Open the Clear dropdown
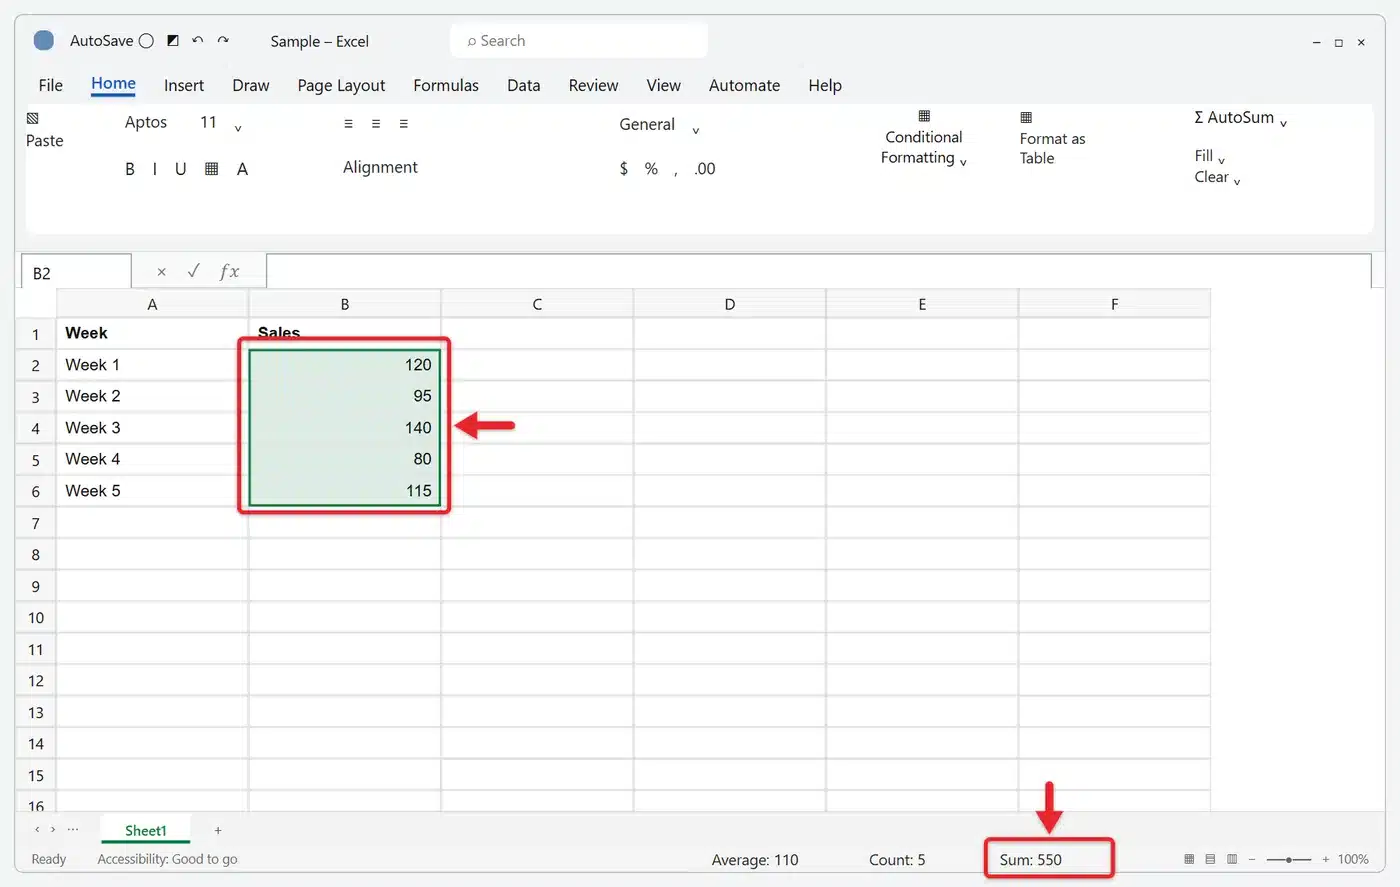Screen dimensions: 1400x887 1217,178
